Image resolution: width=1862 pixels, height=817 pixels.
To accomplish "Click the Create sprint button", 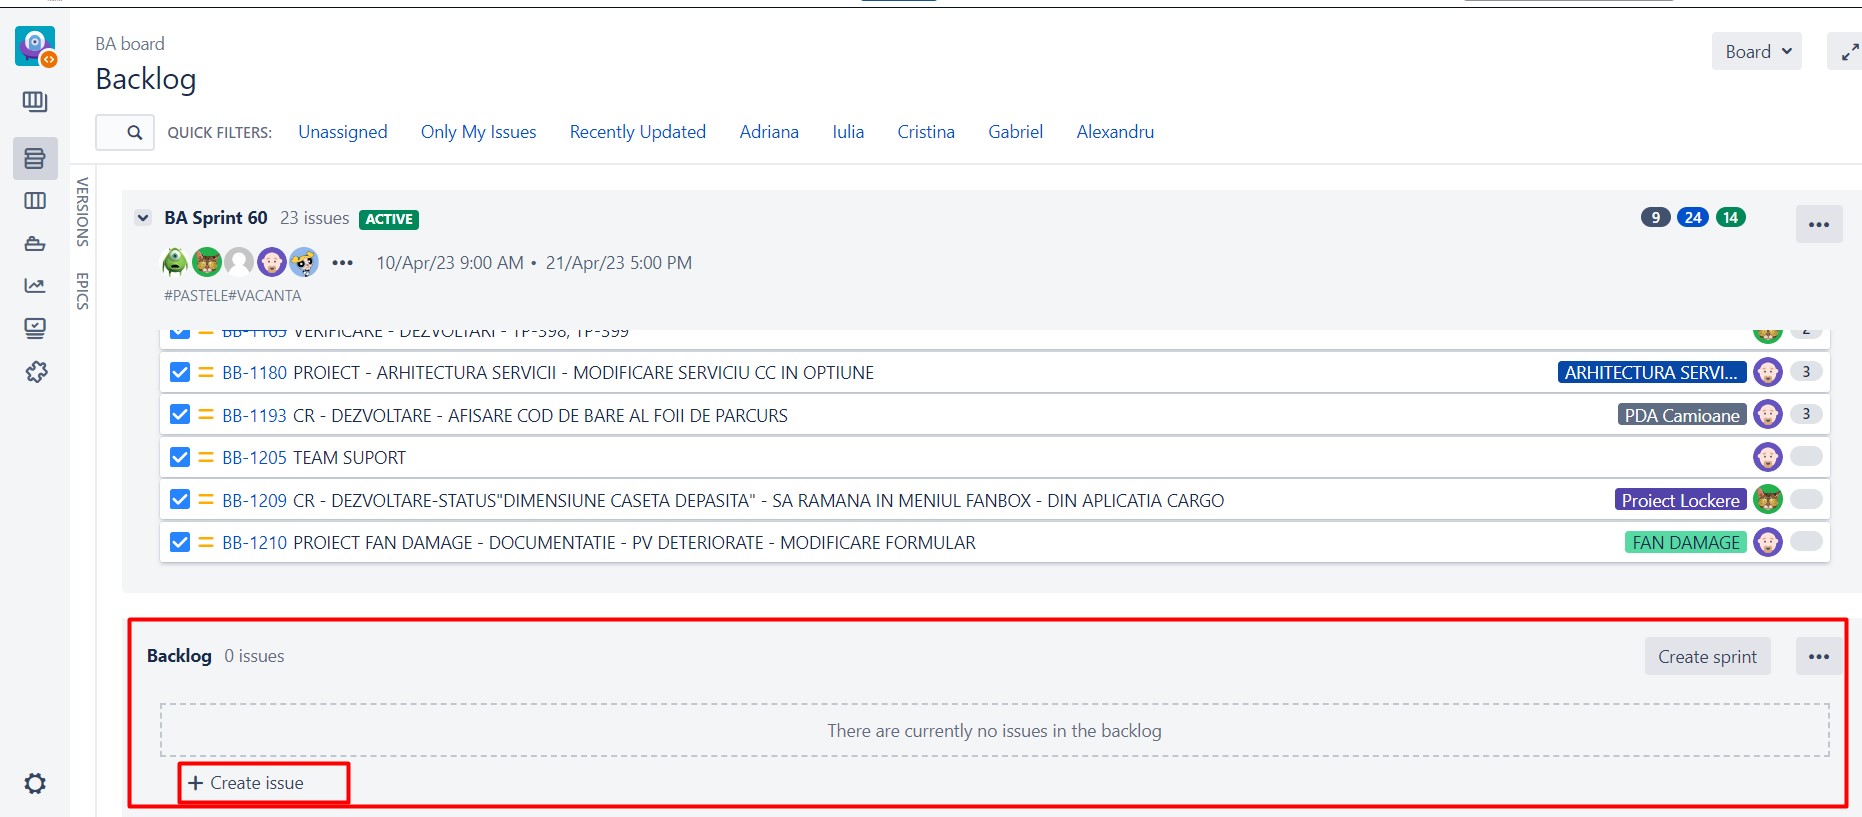I will coord(1707,657).
